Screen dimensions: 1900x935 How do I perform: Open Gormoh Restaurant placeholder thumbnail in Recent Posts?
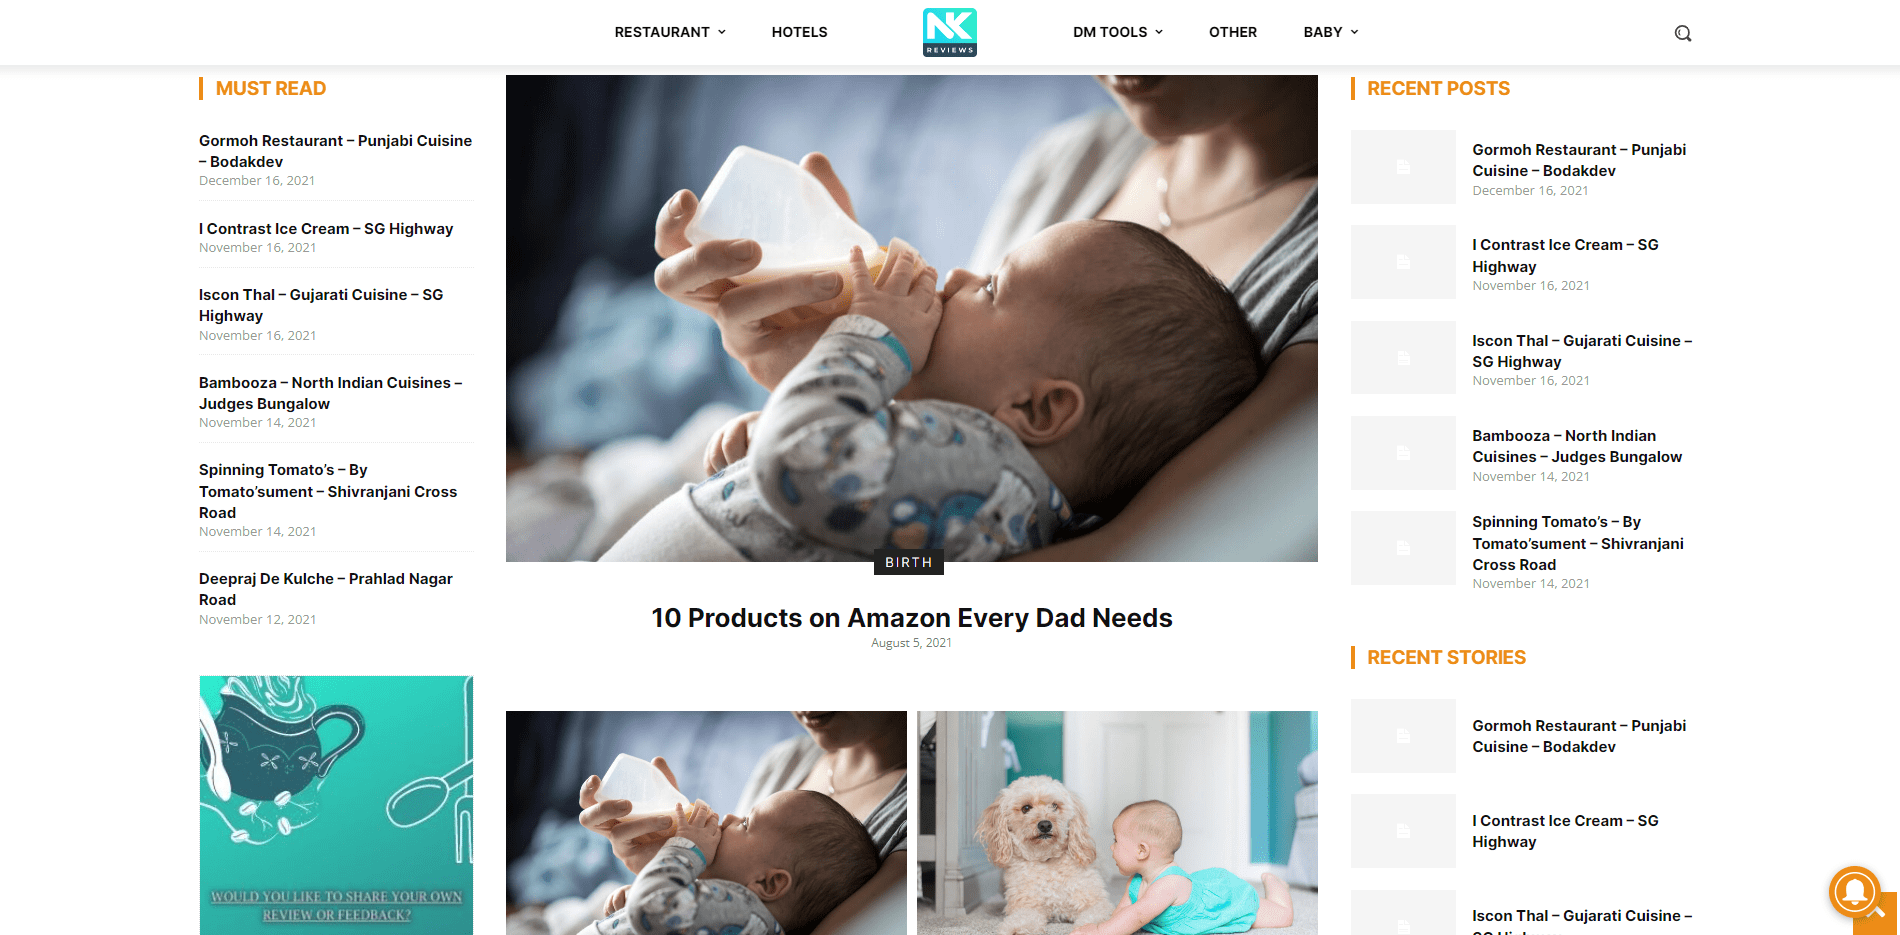pos(1403,167)
